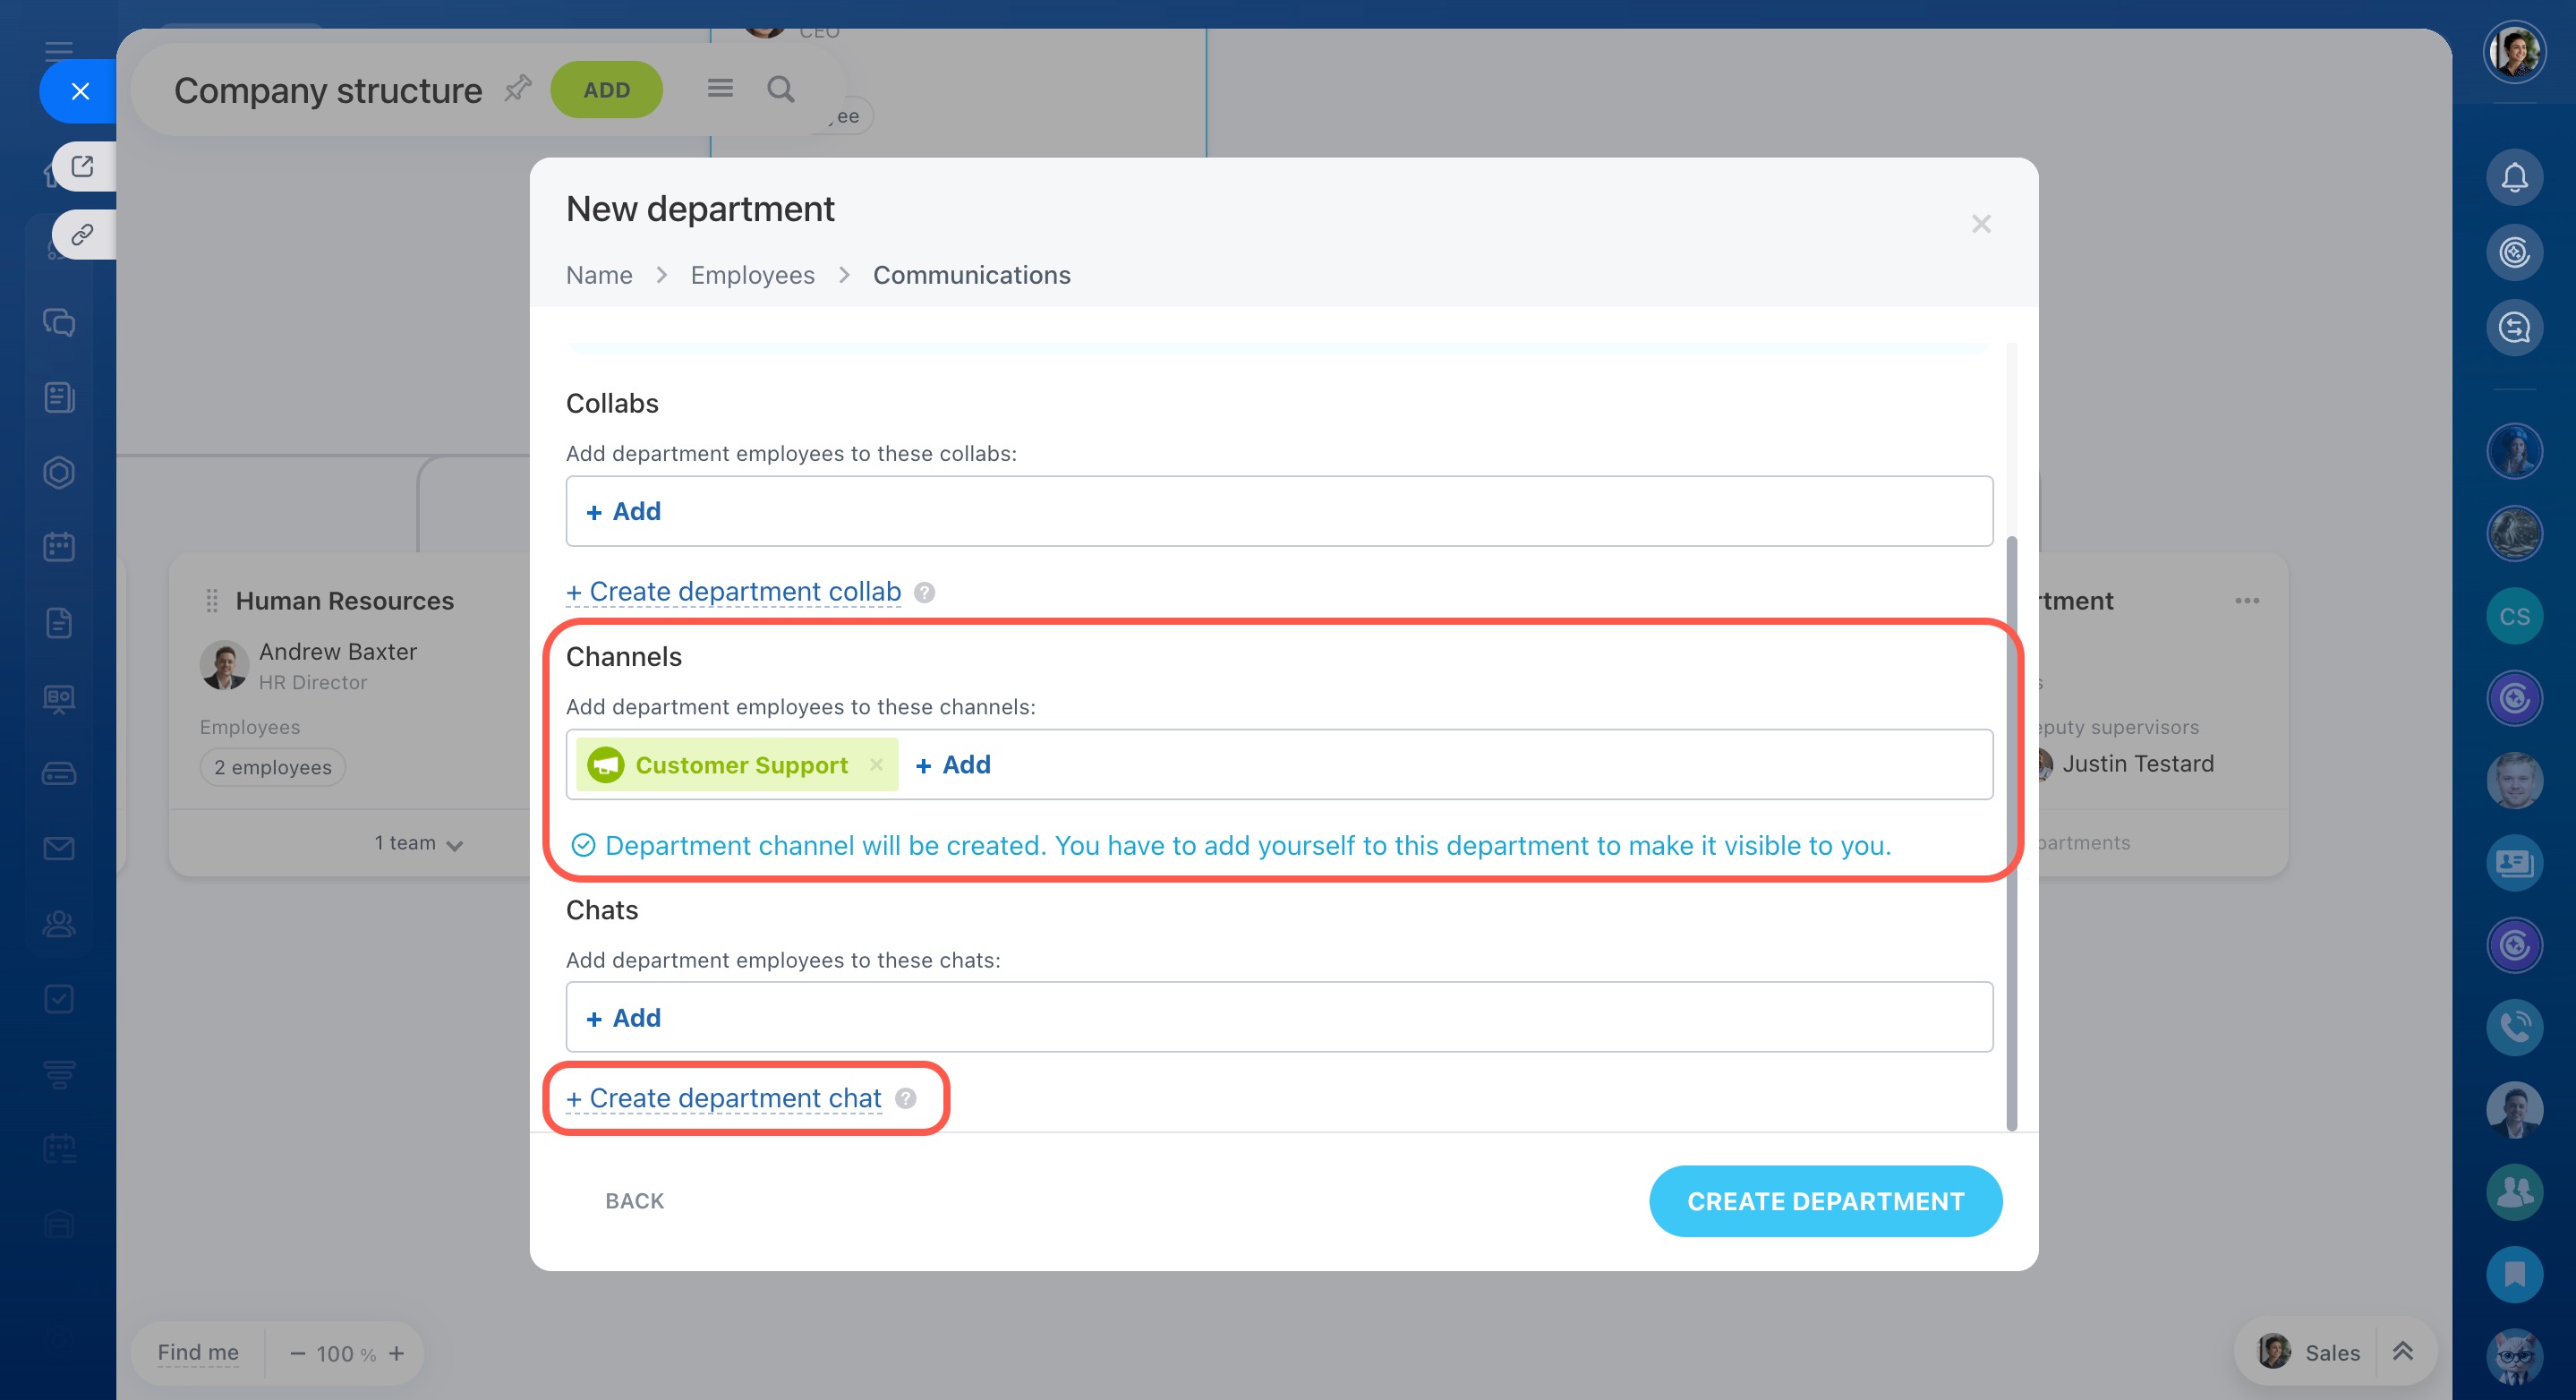
Task: Open the list menu icon near ADD
Action: coord(720,89)
